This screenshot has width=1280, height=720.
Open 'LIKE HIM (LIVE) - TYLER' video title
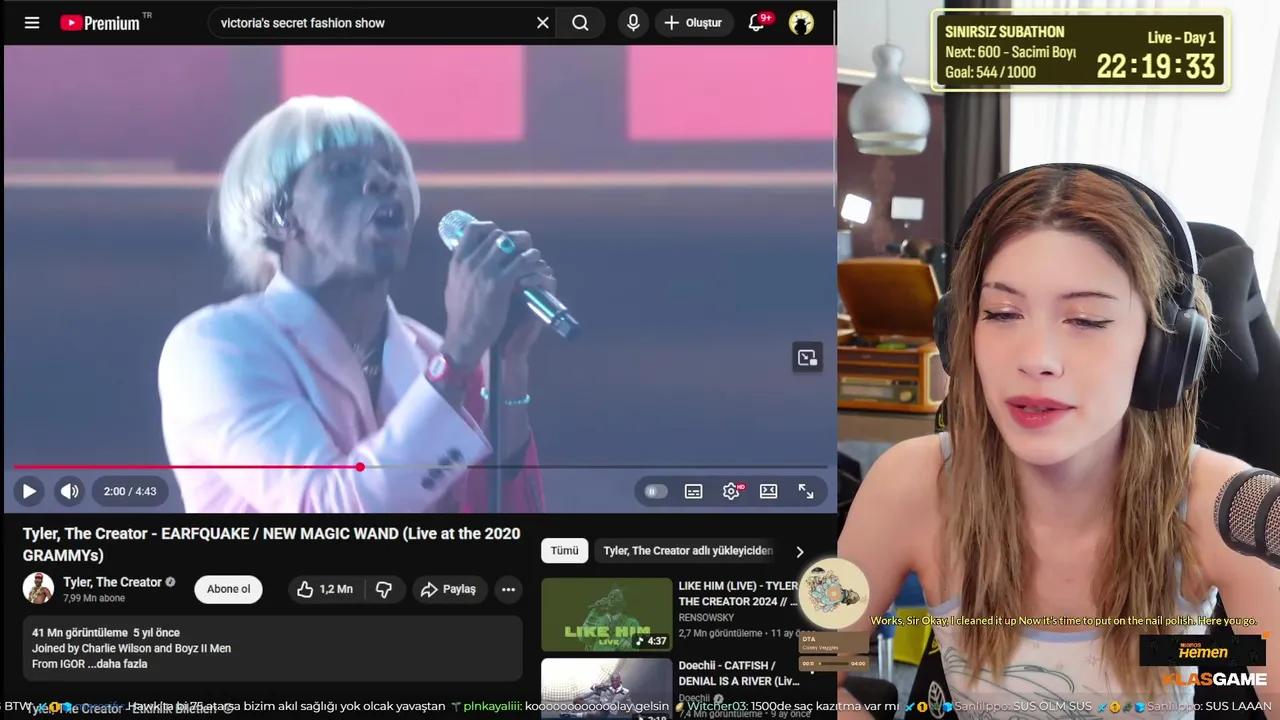(738, 593)
